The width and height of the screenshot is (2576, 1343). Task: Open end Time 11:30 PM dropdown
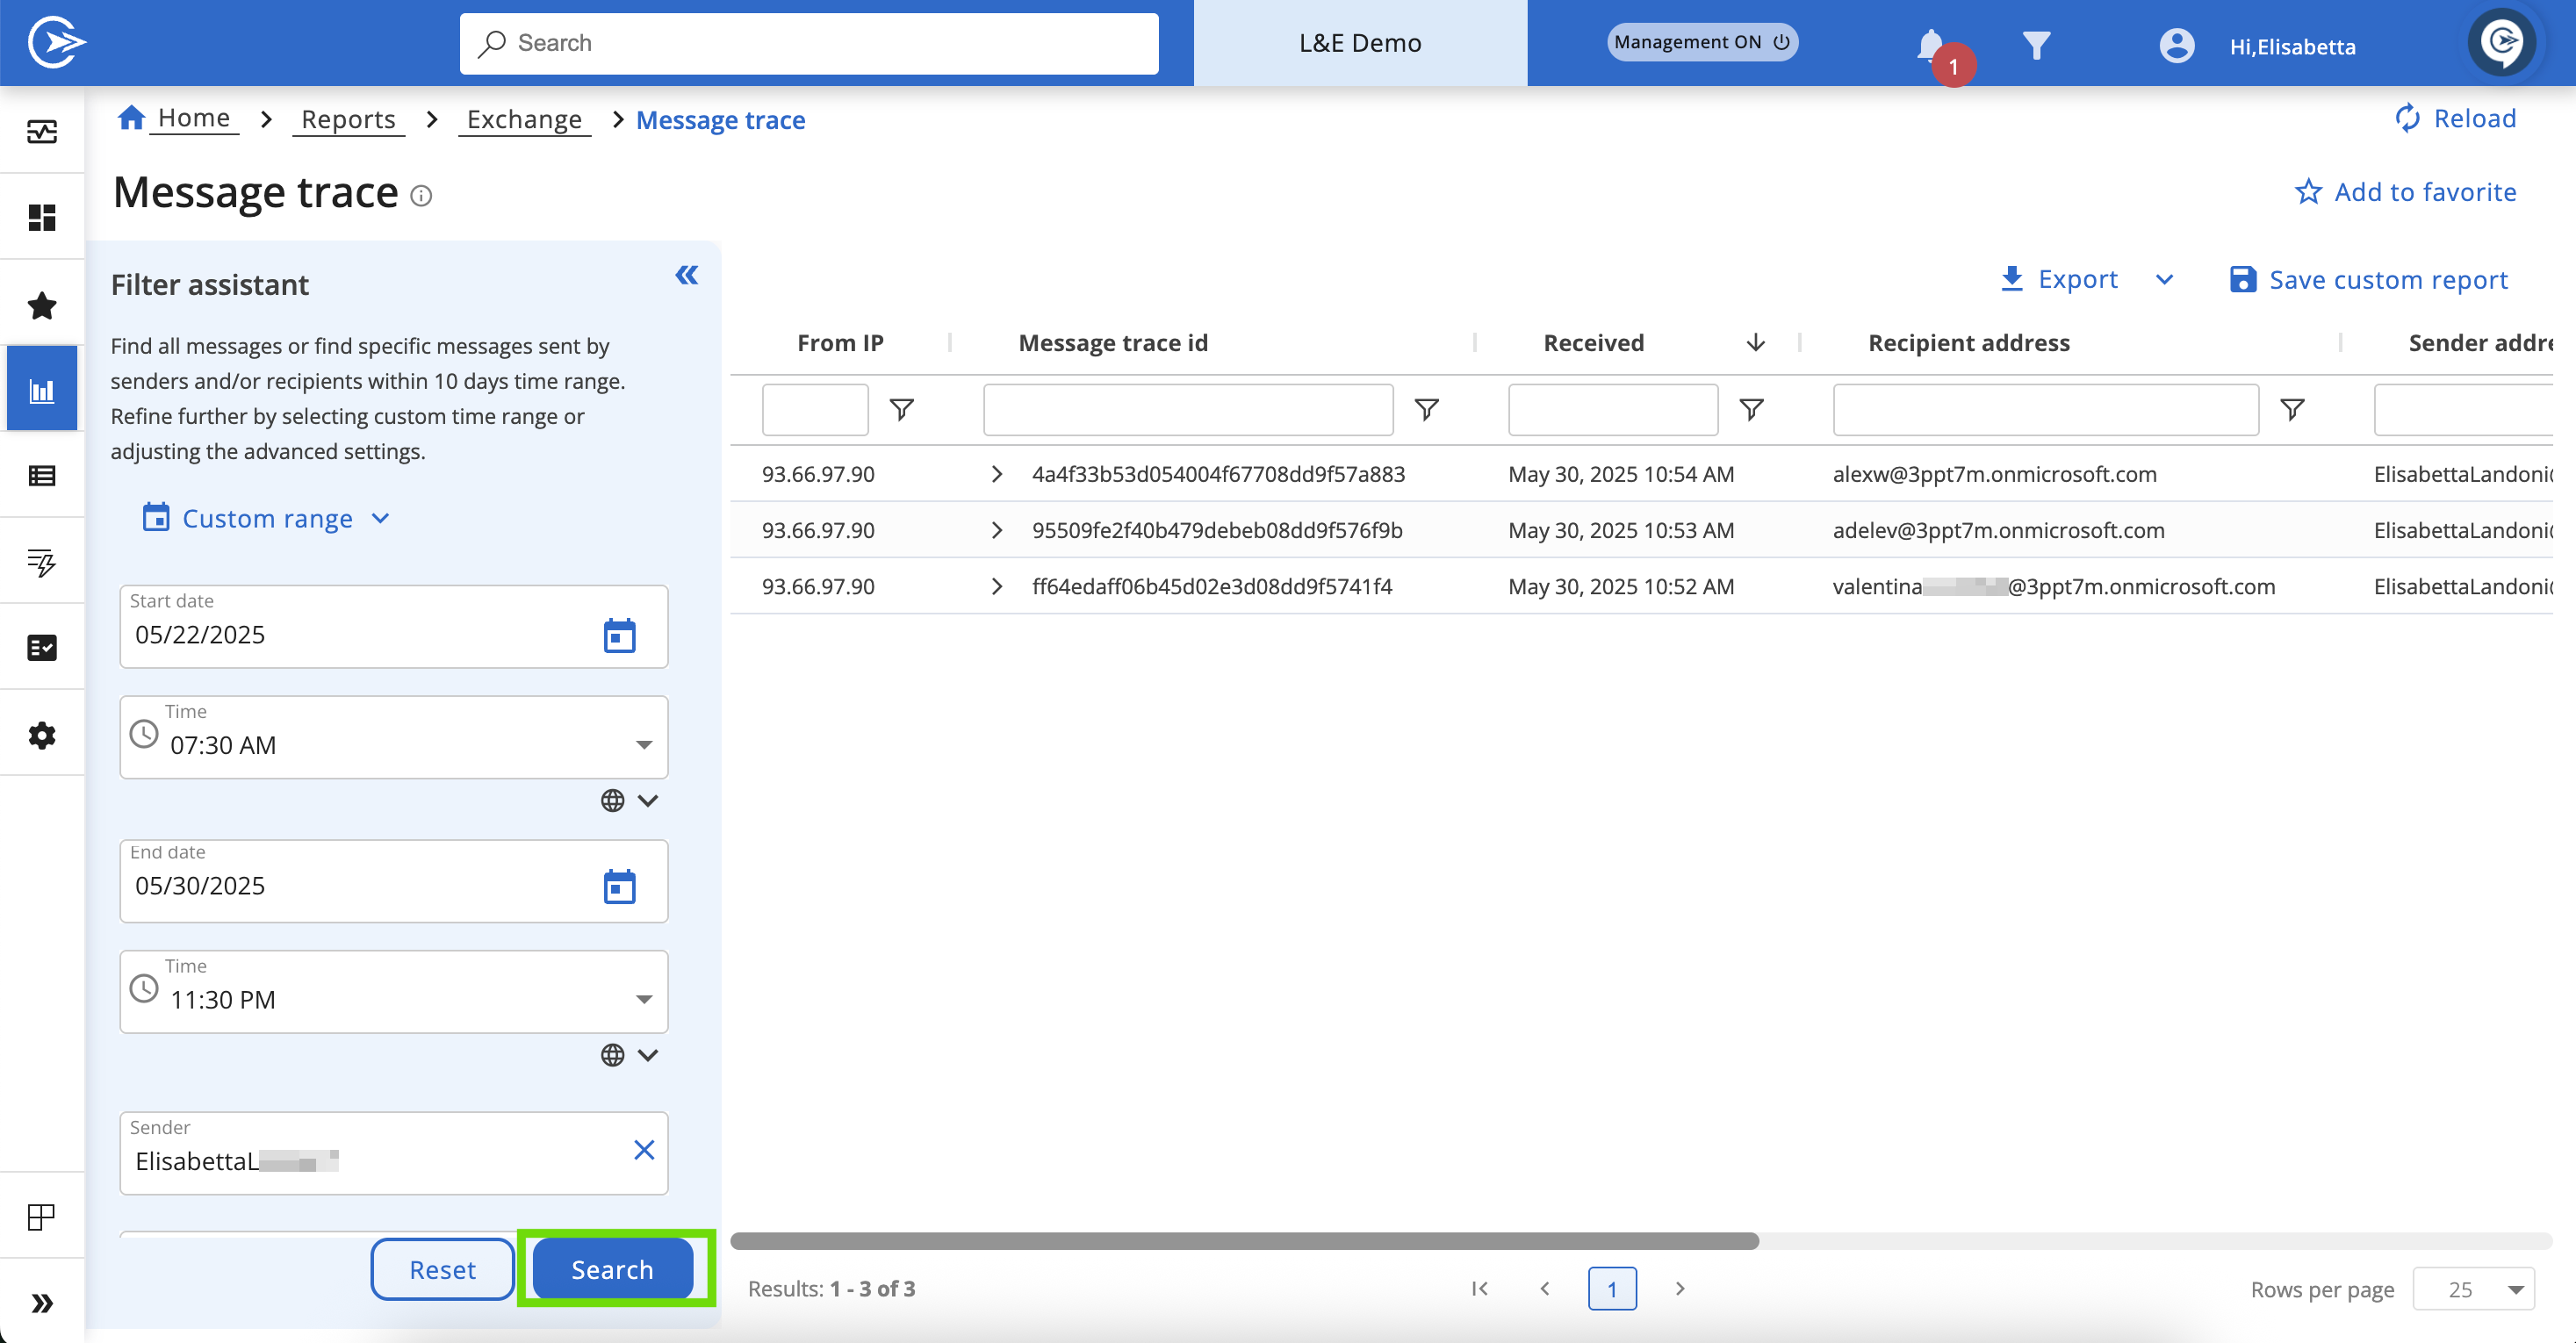[394, 991]
